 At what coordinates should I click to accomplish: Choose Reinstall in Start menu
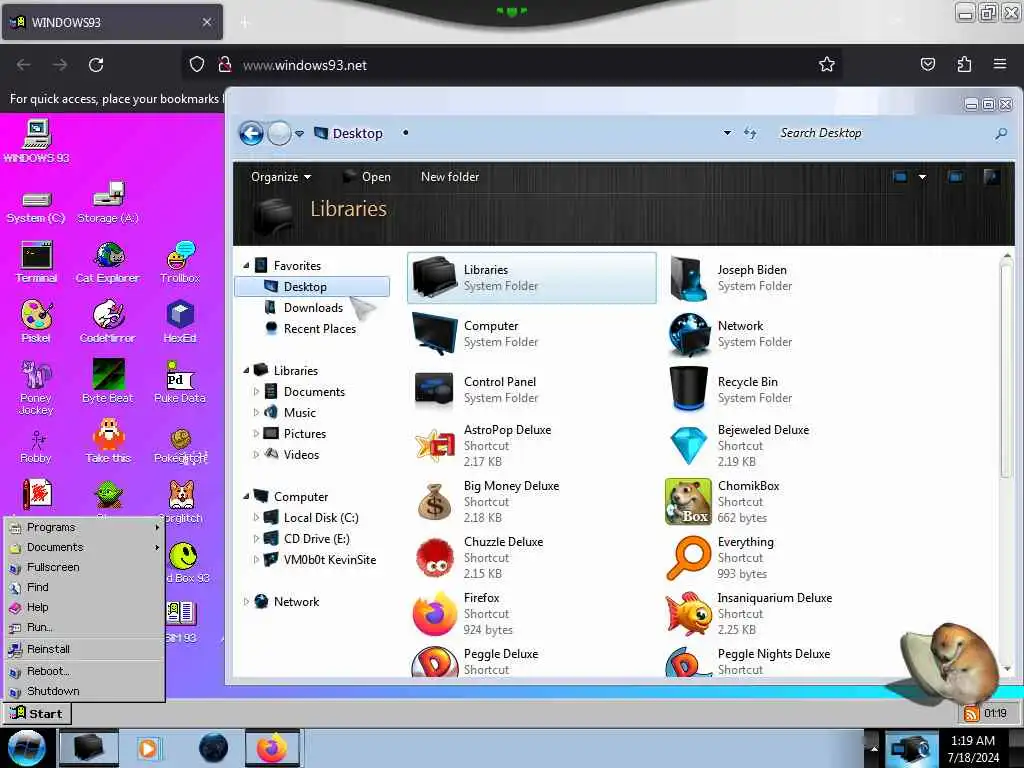point(84,649)
